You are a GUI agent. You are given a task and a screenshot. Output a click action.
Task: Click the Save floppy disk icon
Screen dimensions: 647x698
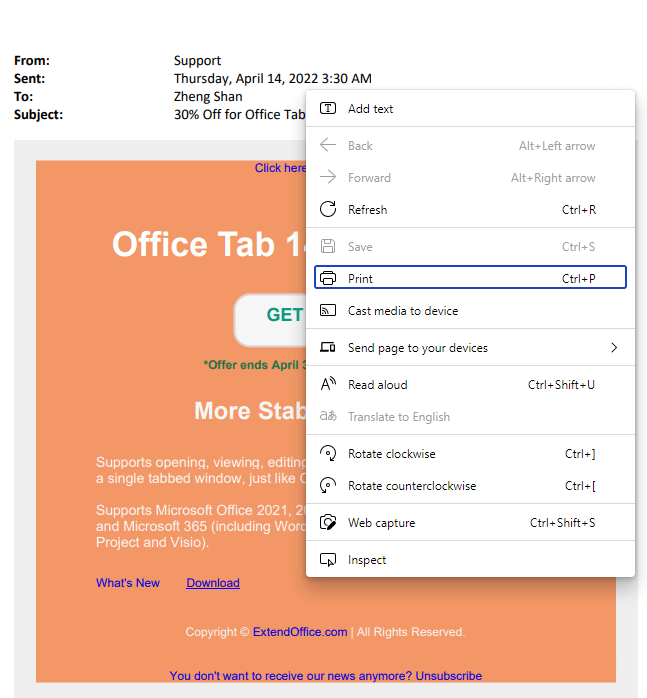click(328, 246)
